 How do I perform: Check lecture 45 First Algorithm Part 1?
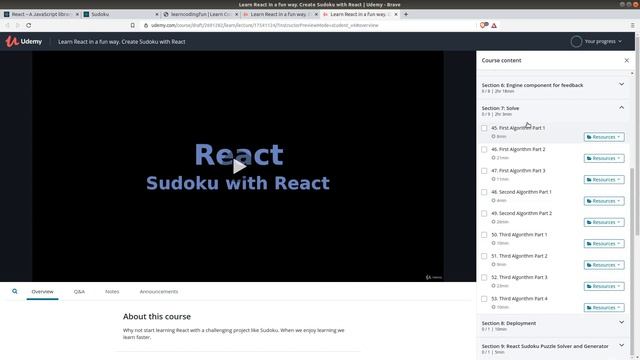(484, 128)
